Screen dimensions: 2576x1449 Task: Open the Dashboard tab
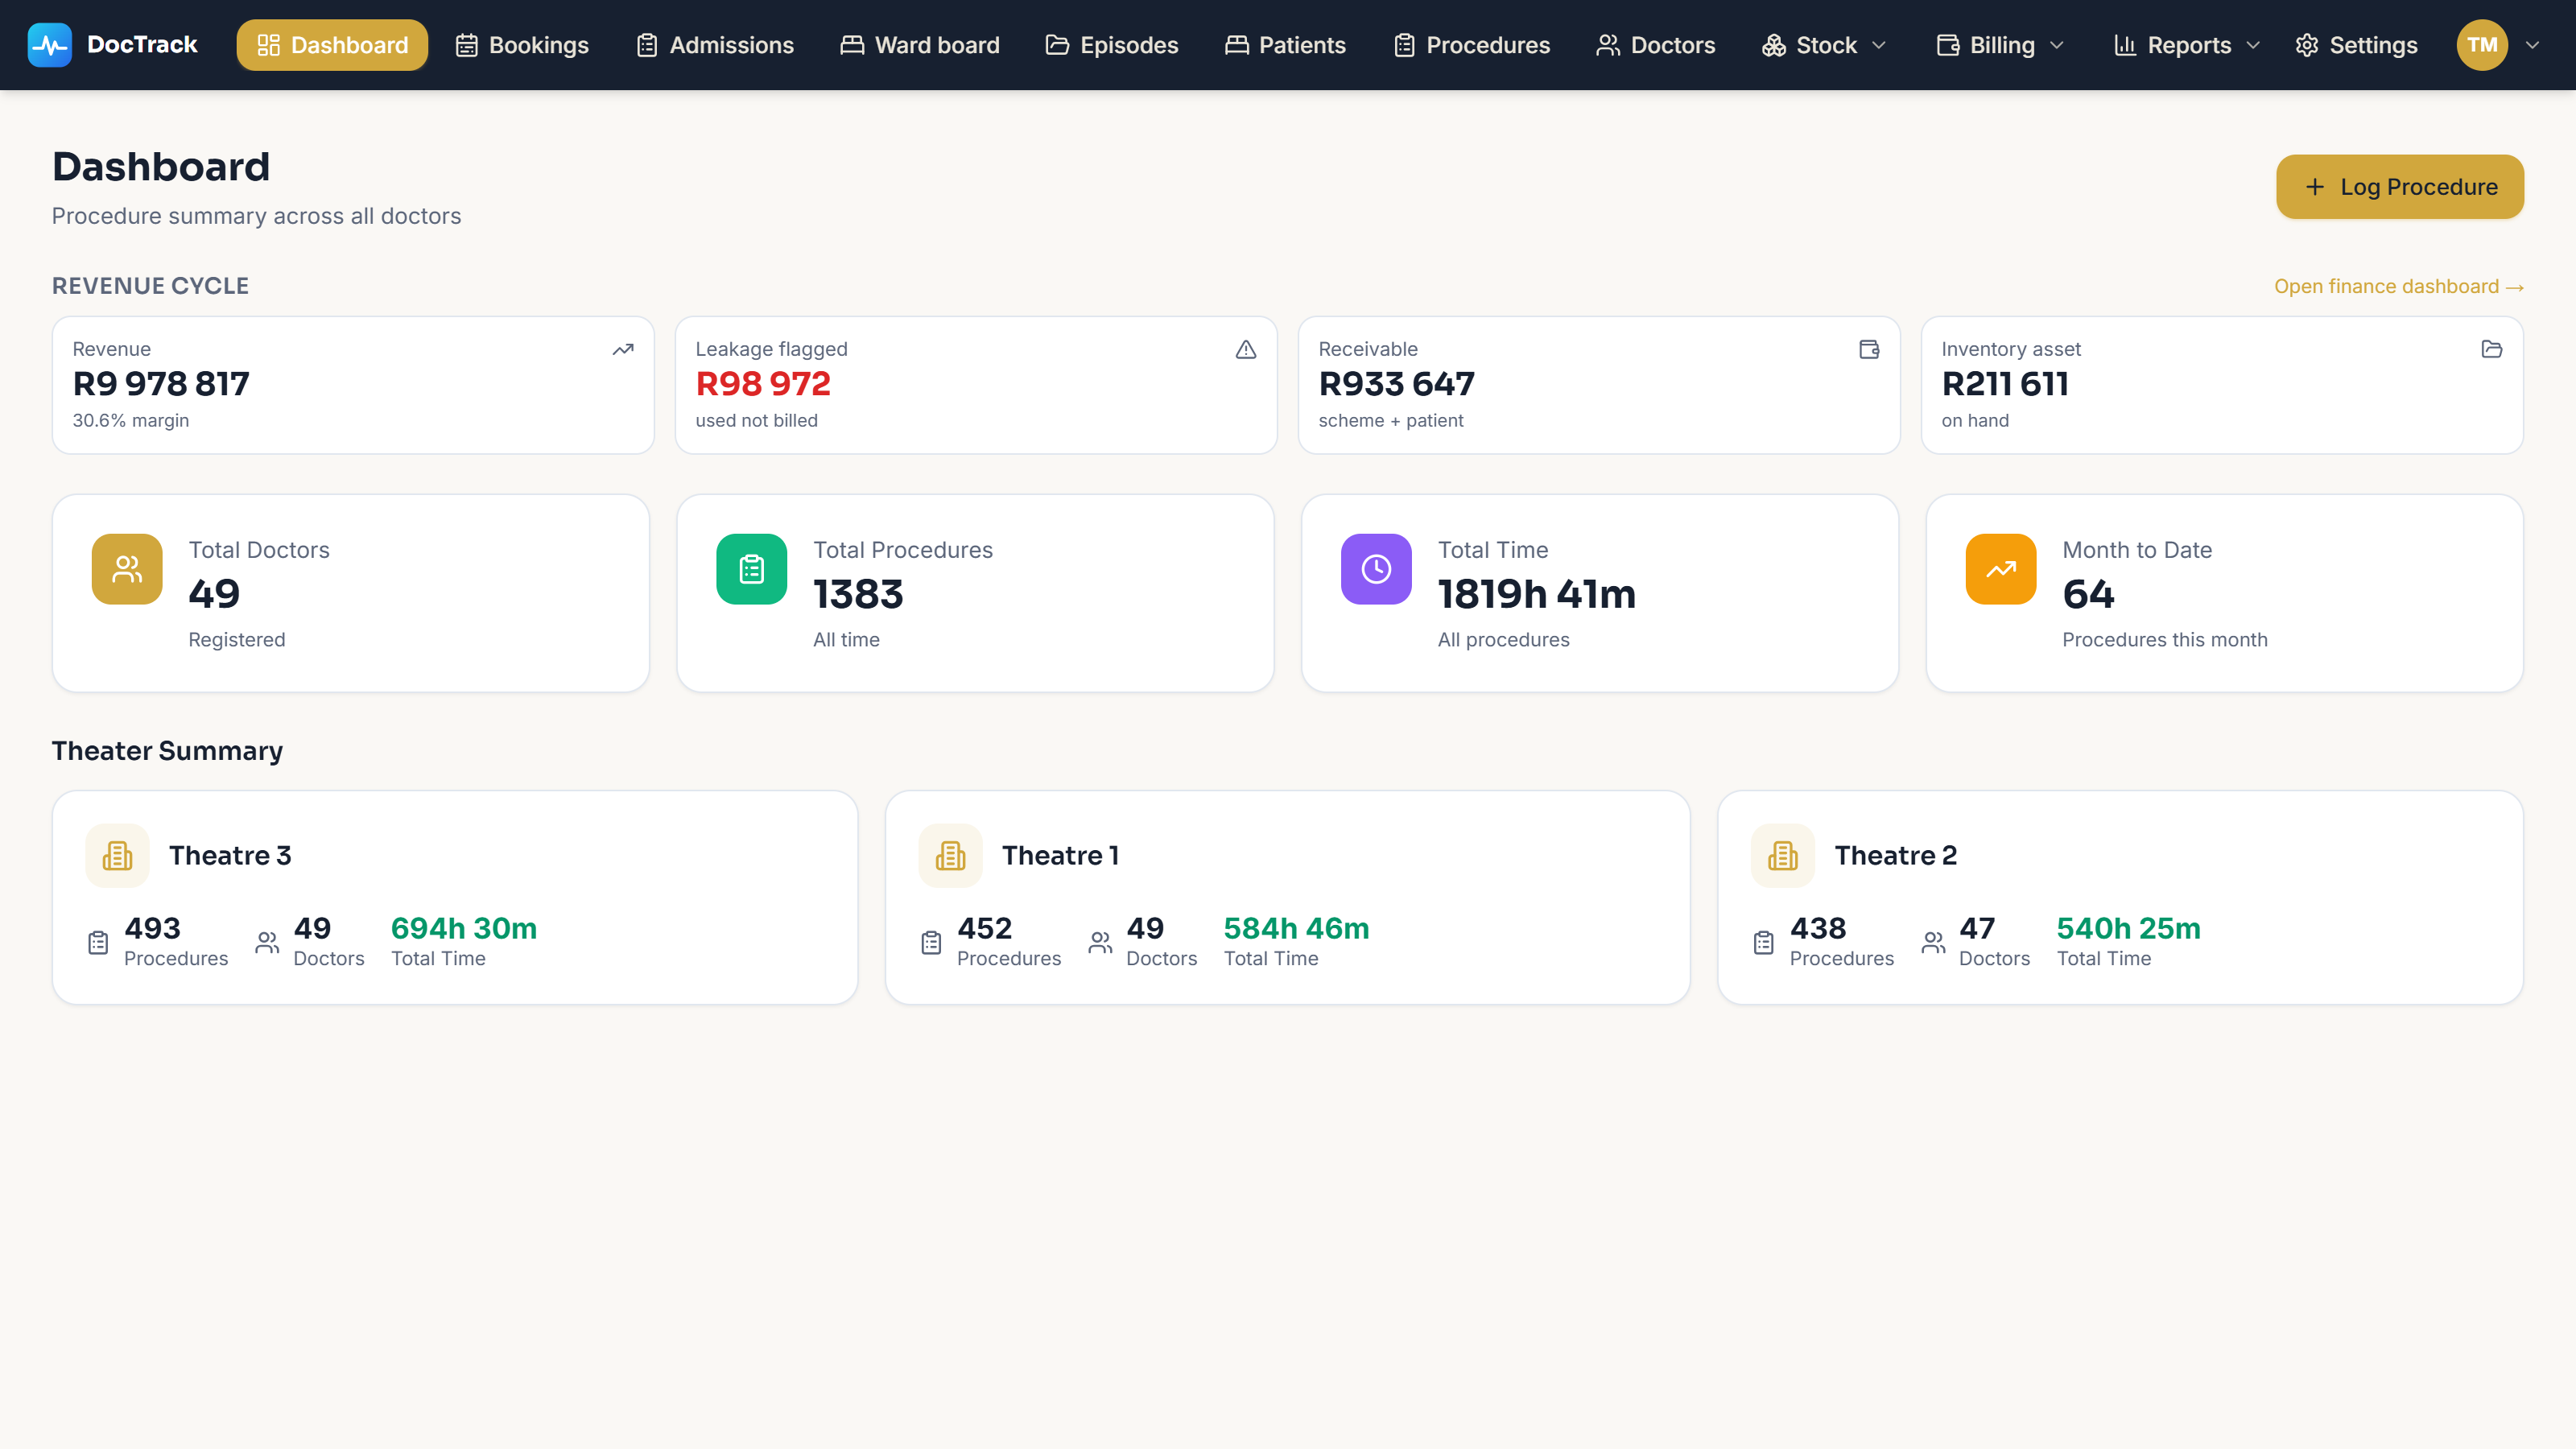(x=332, y=45)
